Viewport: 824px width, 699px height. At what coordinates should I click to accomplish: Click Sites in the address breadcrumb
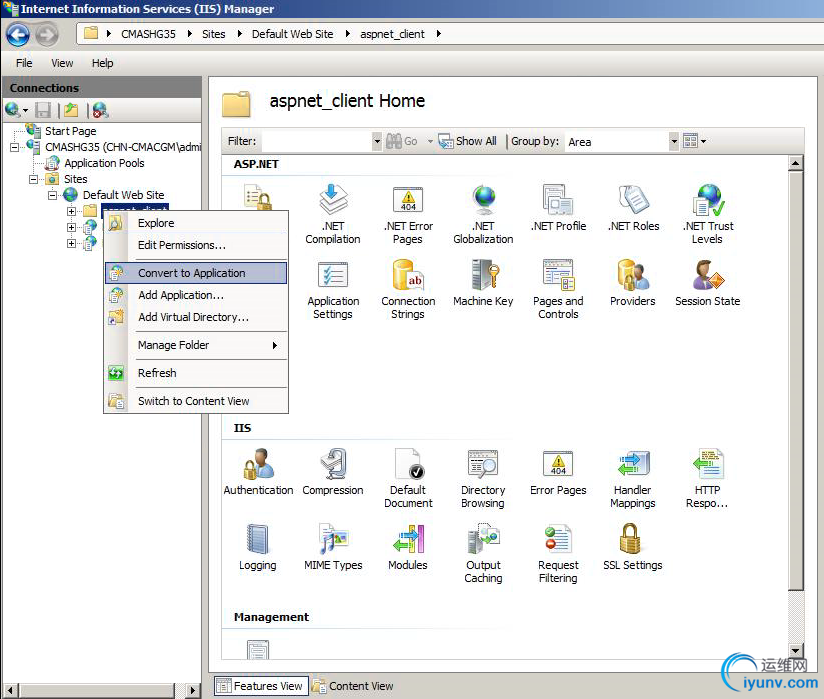click(x=213, y=34)
